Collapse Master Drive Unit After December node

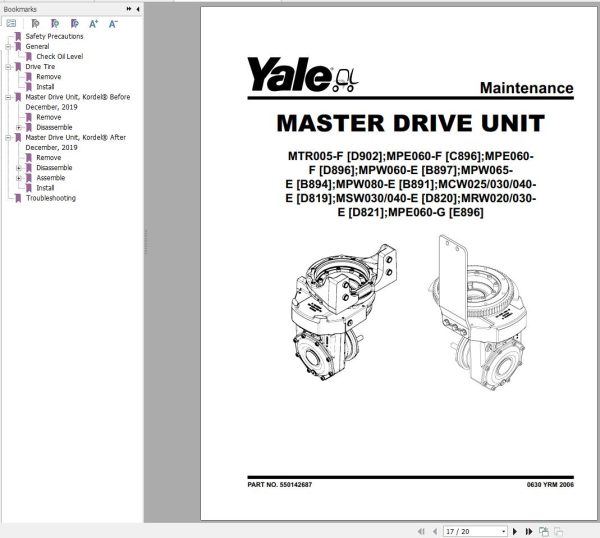pos(8,138)
